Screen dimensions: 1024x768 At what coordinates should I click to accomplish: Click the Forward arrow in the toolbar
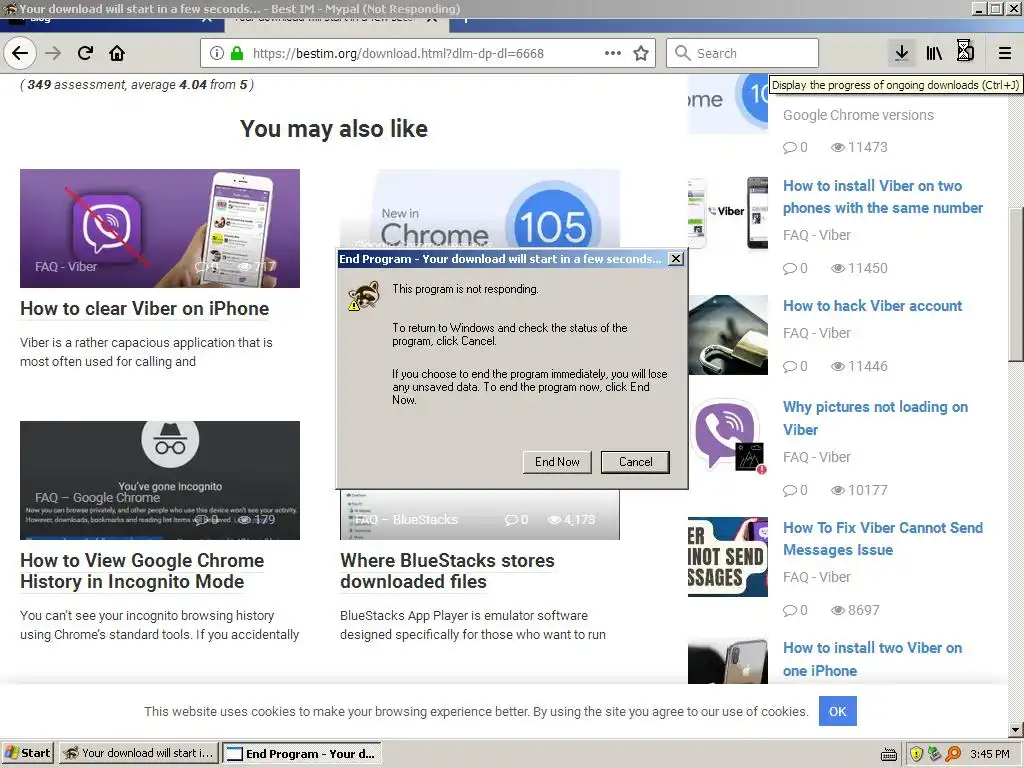click(x=53, y=53)
